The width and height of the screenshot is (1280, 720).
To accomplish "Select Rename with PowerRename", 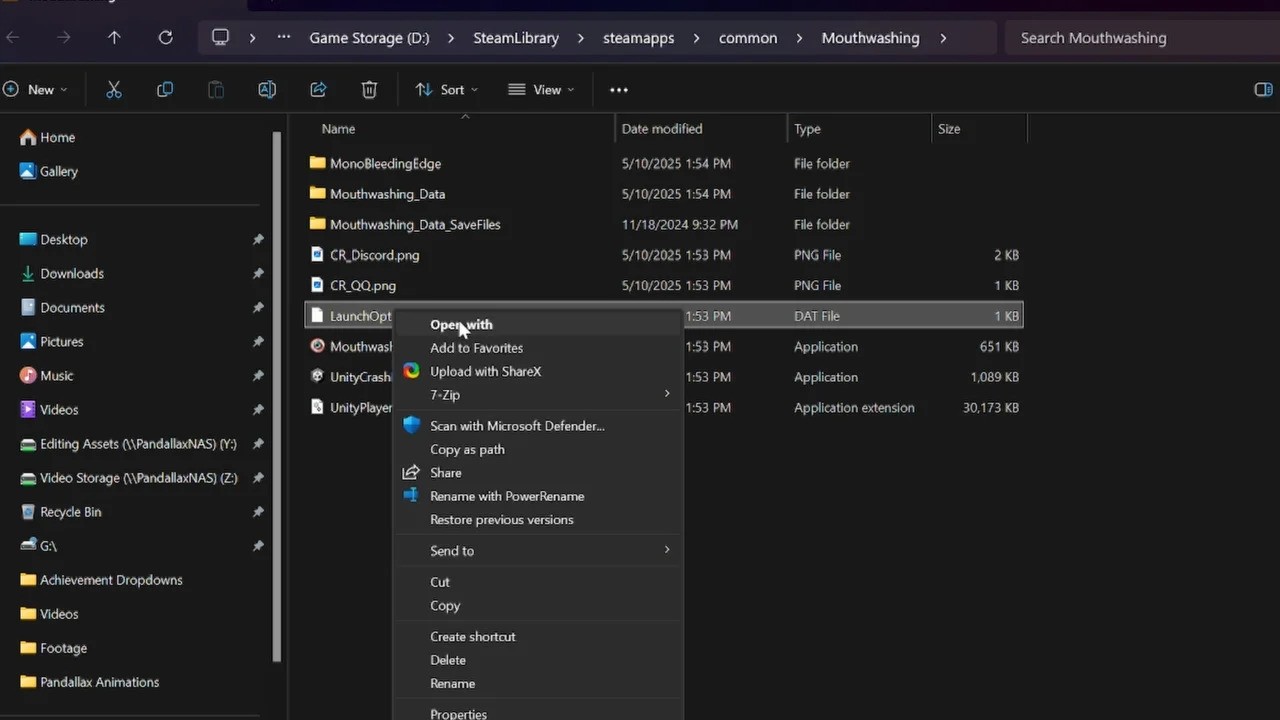I will [507, 496].
